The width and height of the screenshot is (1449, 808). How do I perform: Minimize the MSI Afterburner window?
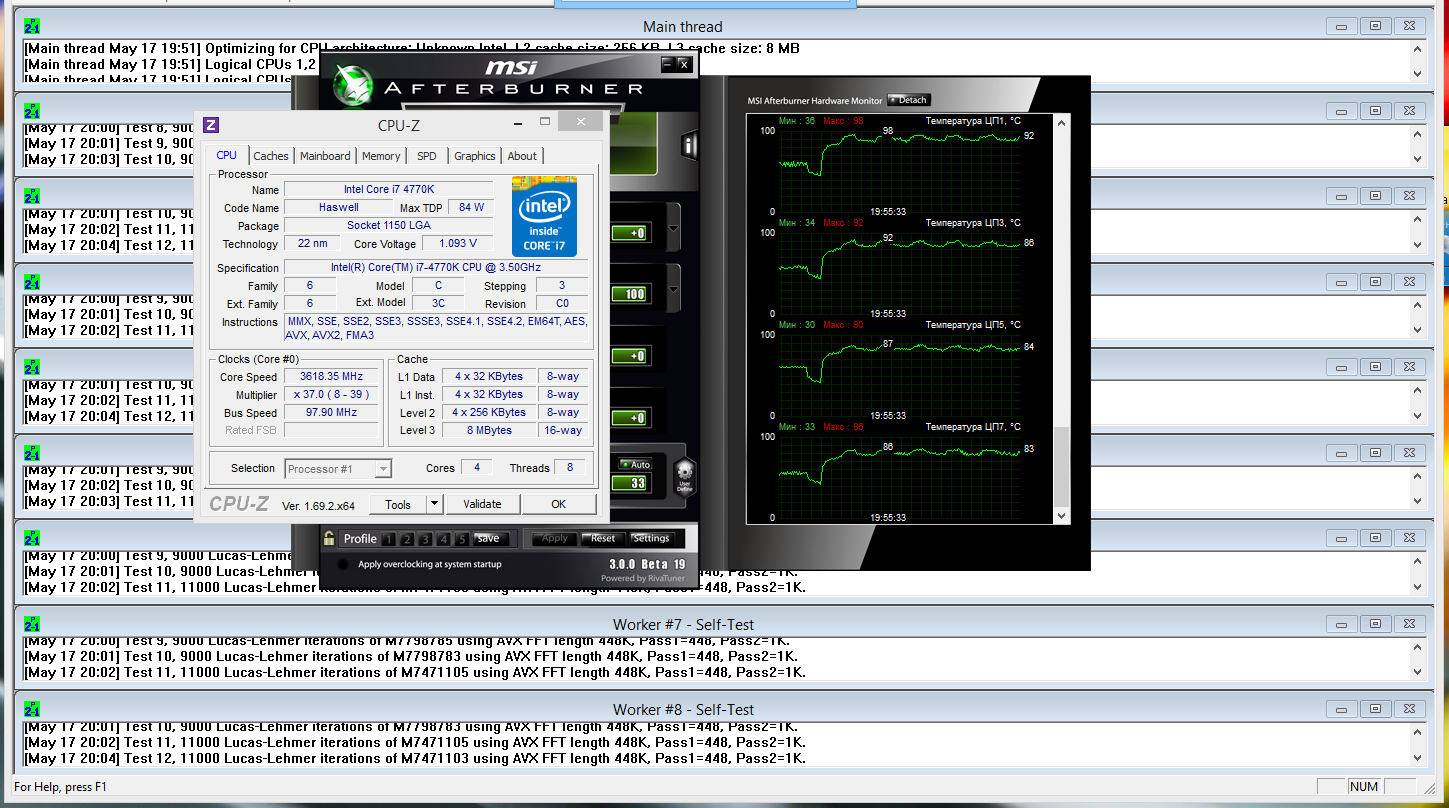(x=667, y=64)
